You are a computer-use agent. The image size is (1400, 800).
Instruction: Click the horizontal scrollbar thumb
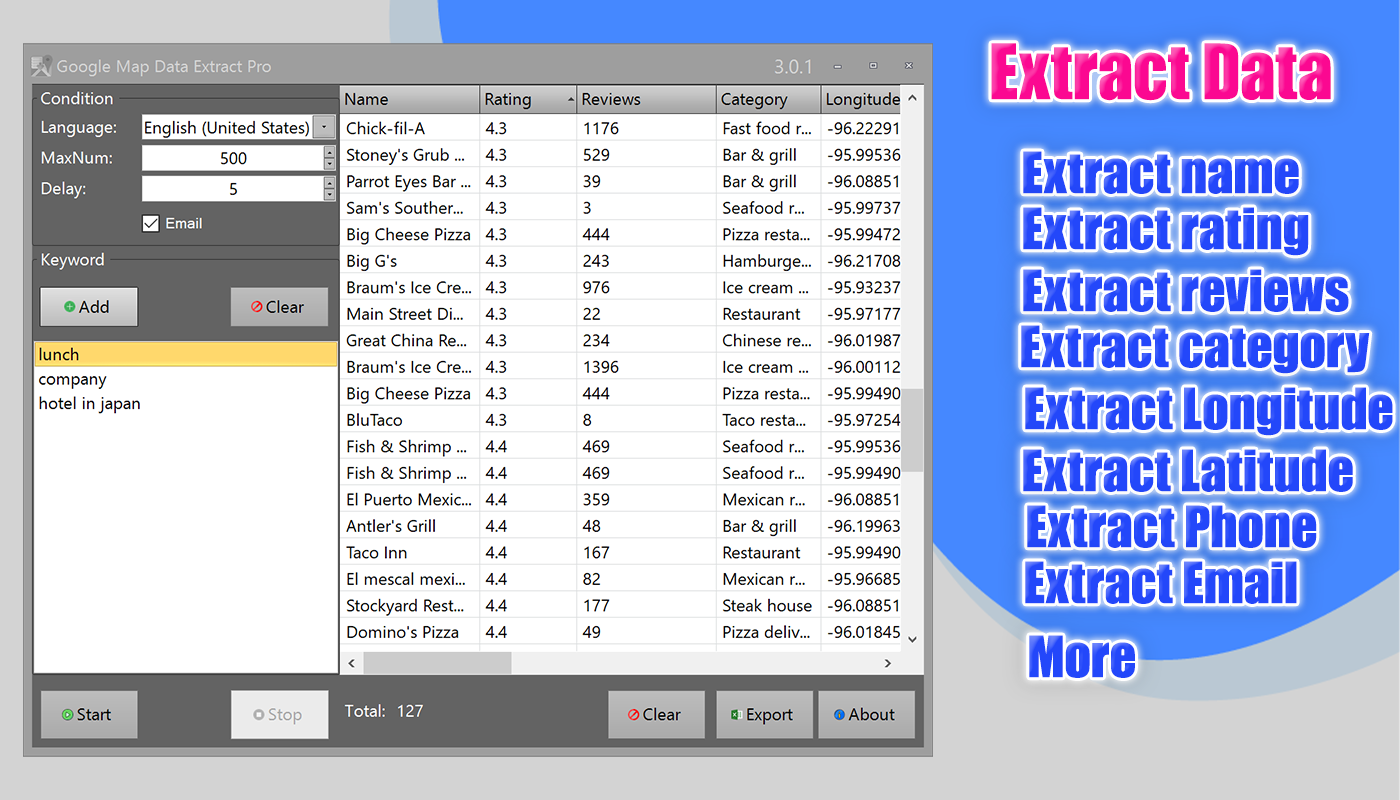pyautogui.click(x=437, y=663)
